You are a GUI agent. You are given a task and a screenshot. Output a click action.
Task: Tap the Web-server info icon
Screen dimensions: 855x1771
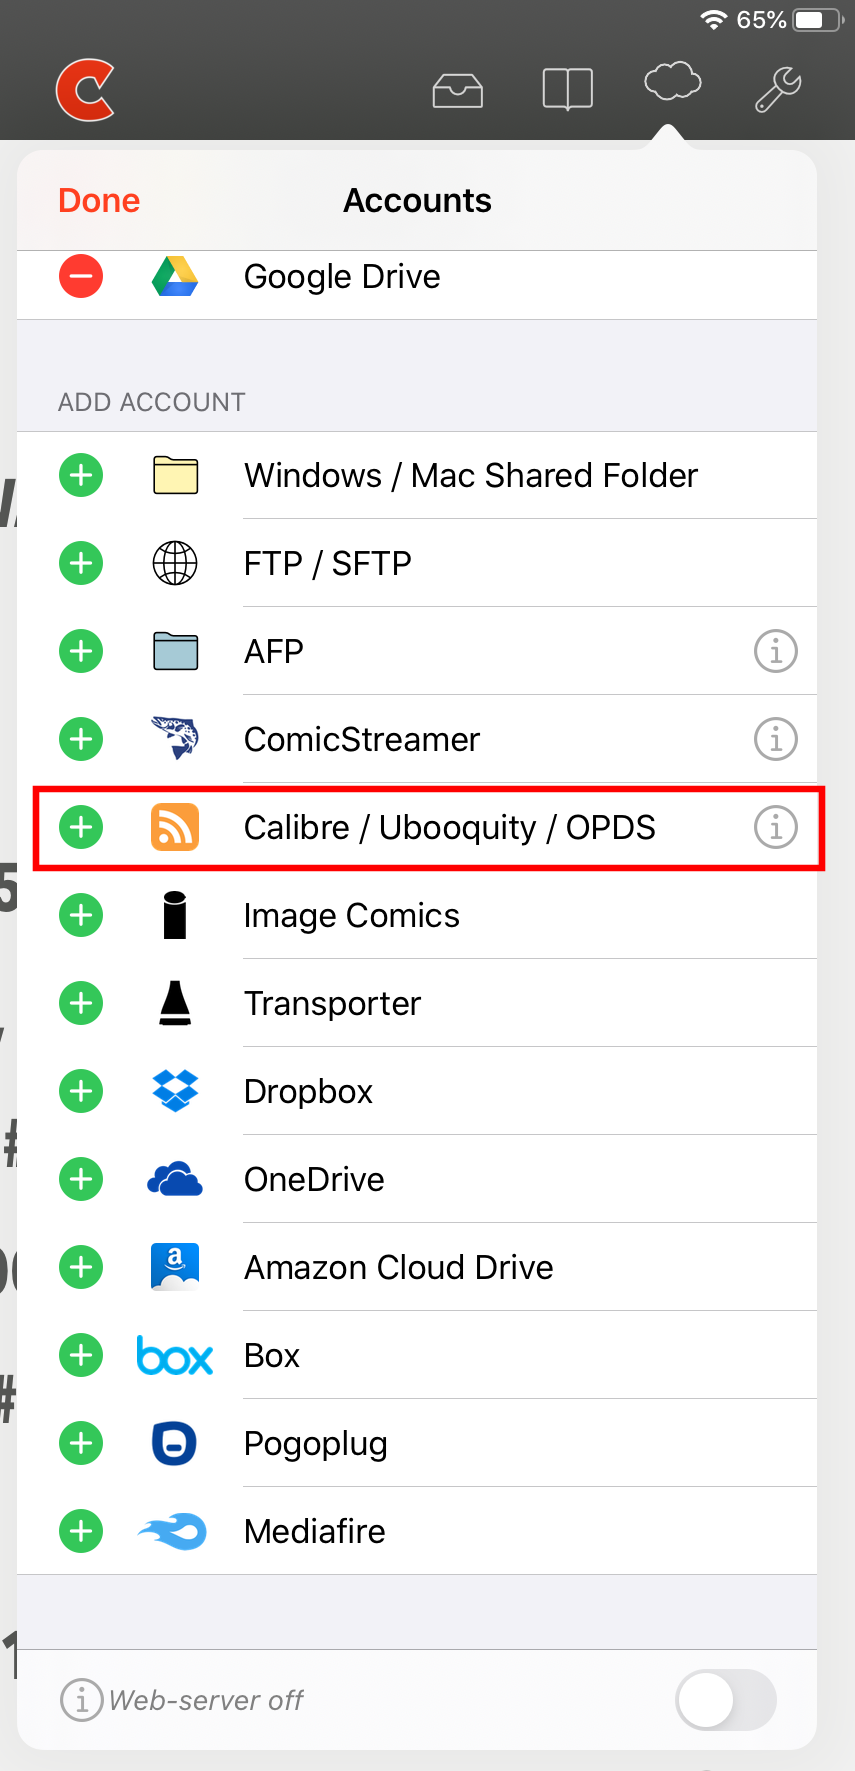click(x=81, y=1699)
